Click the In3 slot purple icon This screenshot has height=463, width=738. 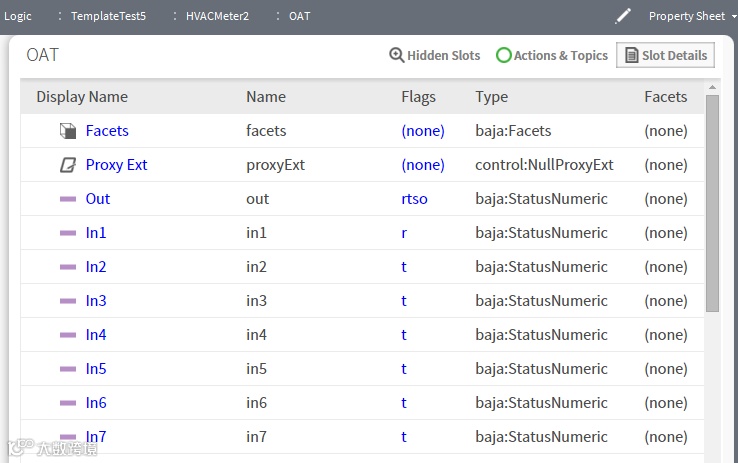coord(68,301)
